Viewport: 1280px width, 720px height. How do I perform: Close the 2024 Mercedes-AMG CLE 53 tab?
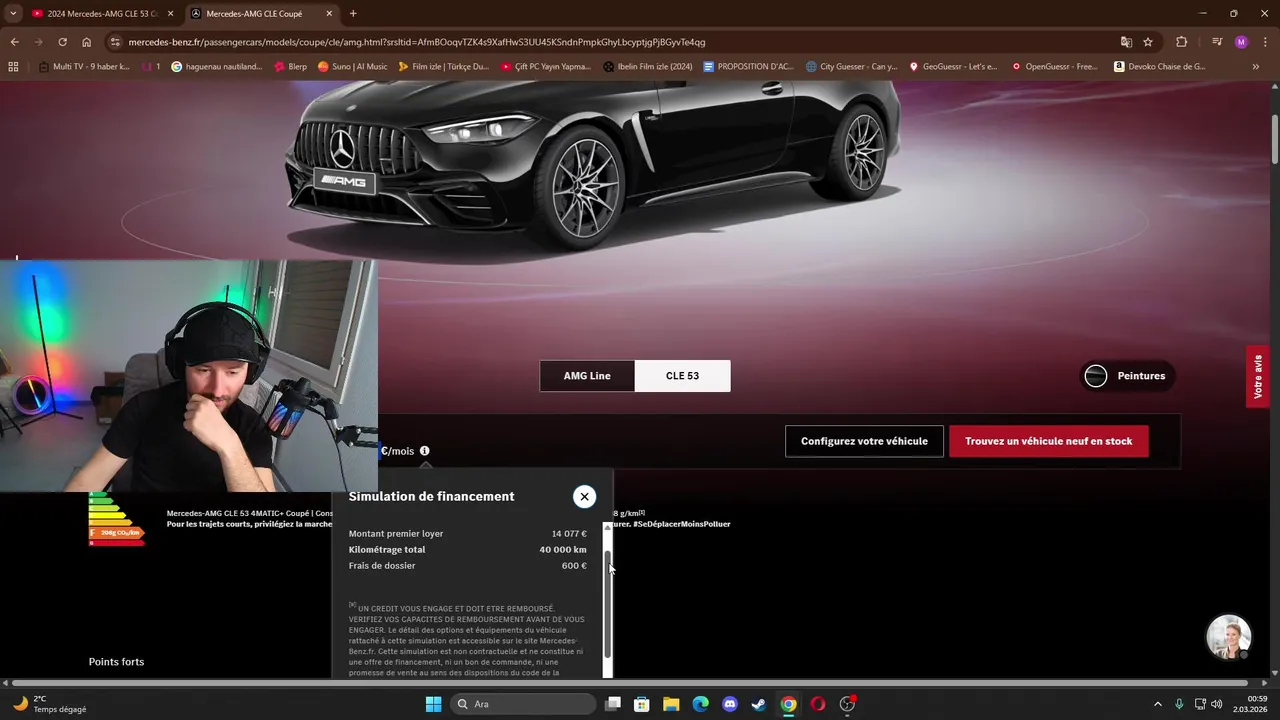(170, 14)
